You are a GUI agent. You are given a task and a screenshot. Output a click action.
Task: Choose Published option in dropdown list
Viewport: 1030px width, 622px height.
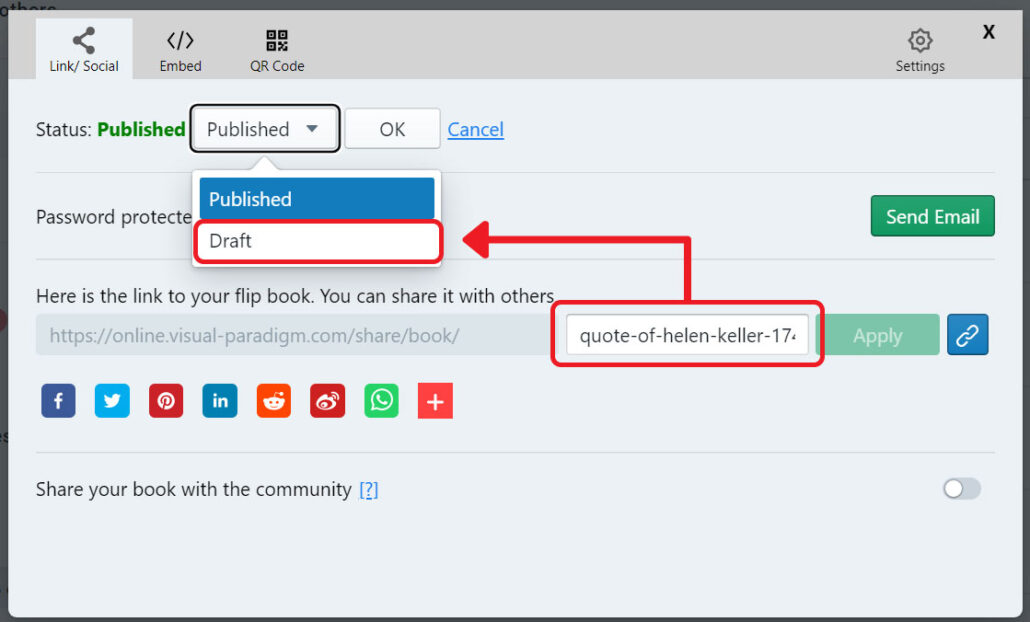tap(316, 199)
